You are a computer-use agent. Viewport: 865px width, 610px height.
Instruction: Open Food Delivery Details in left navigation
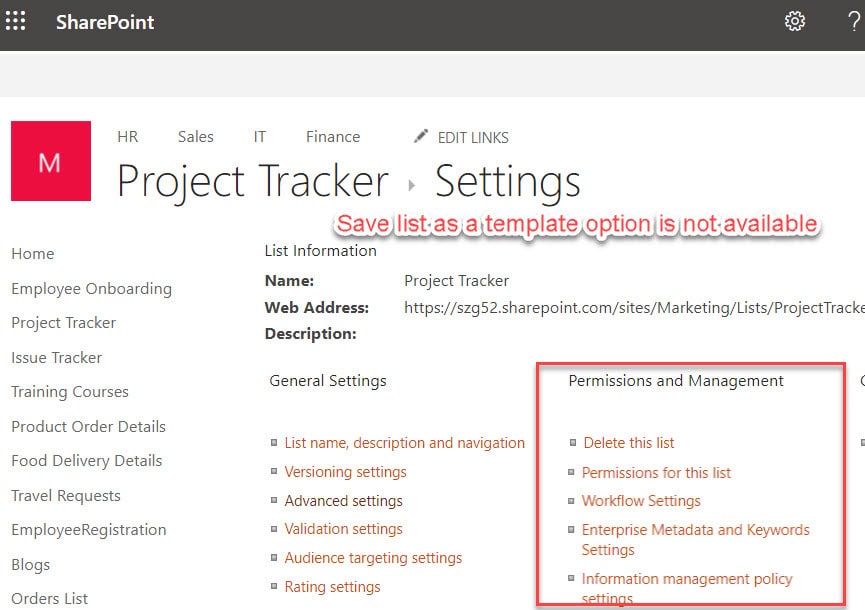(87, 461)
